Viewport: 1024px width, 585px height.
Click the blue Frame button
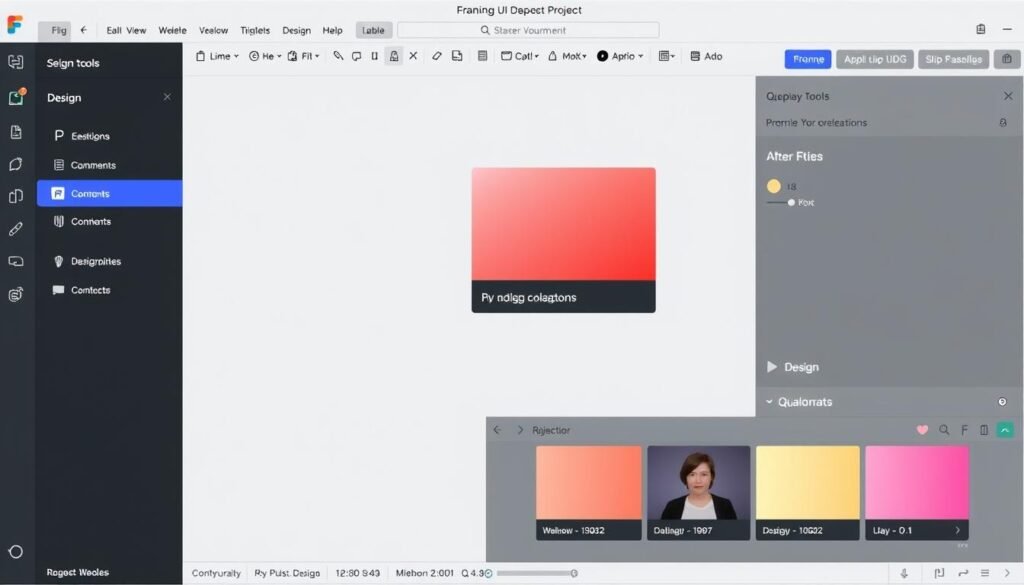coord(807,60)
